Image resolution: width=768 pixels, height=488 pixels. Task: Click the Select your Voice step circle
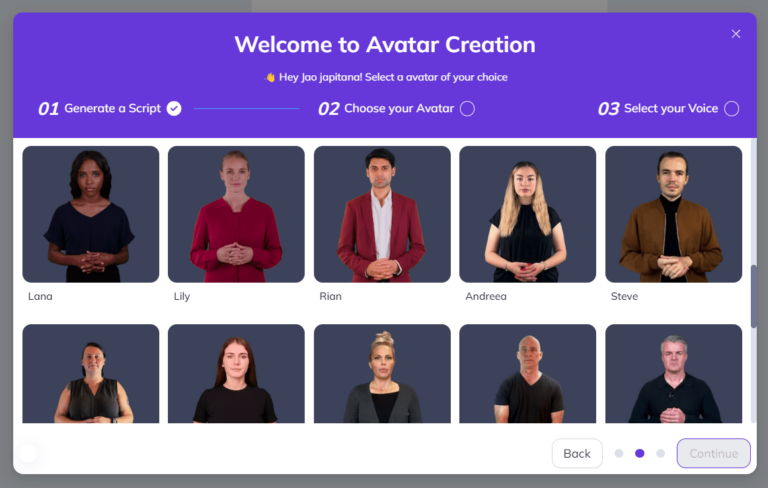732,108
